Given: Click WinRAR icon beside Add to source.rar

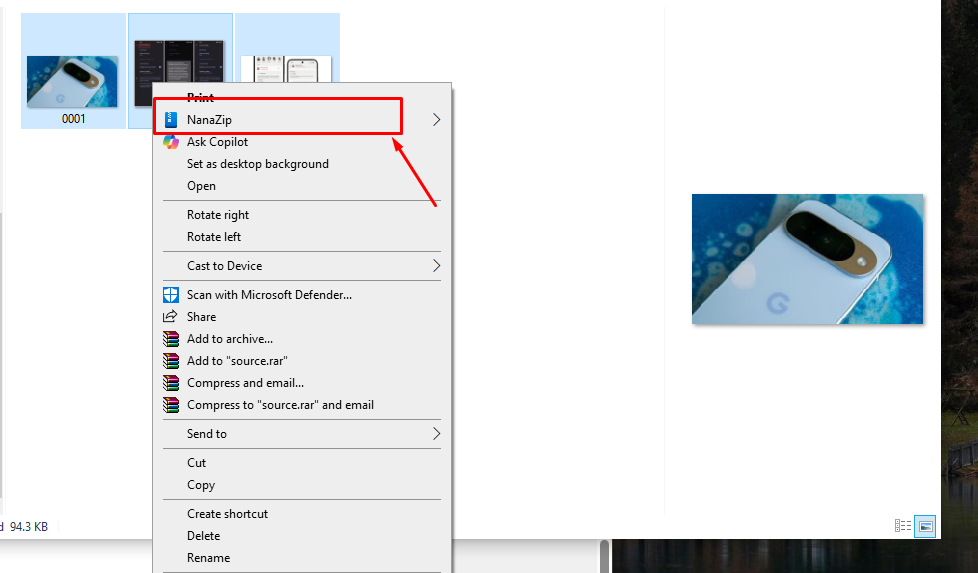Looking at the screenshot, I should [170, 361].
